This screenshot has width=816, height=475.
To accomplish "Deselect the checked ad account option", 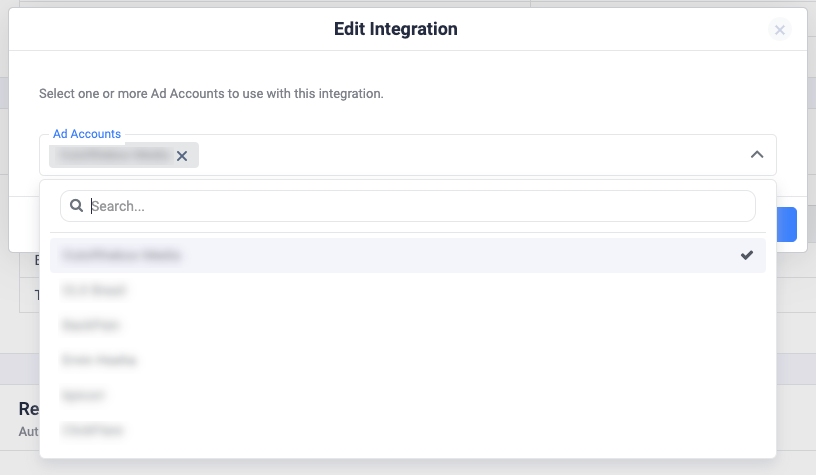I will tap(407, 255).
